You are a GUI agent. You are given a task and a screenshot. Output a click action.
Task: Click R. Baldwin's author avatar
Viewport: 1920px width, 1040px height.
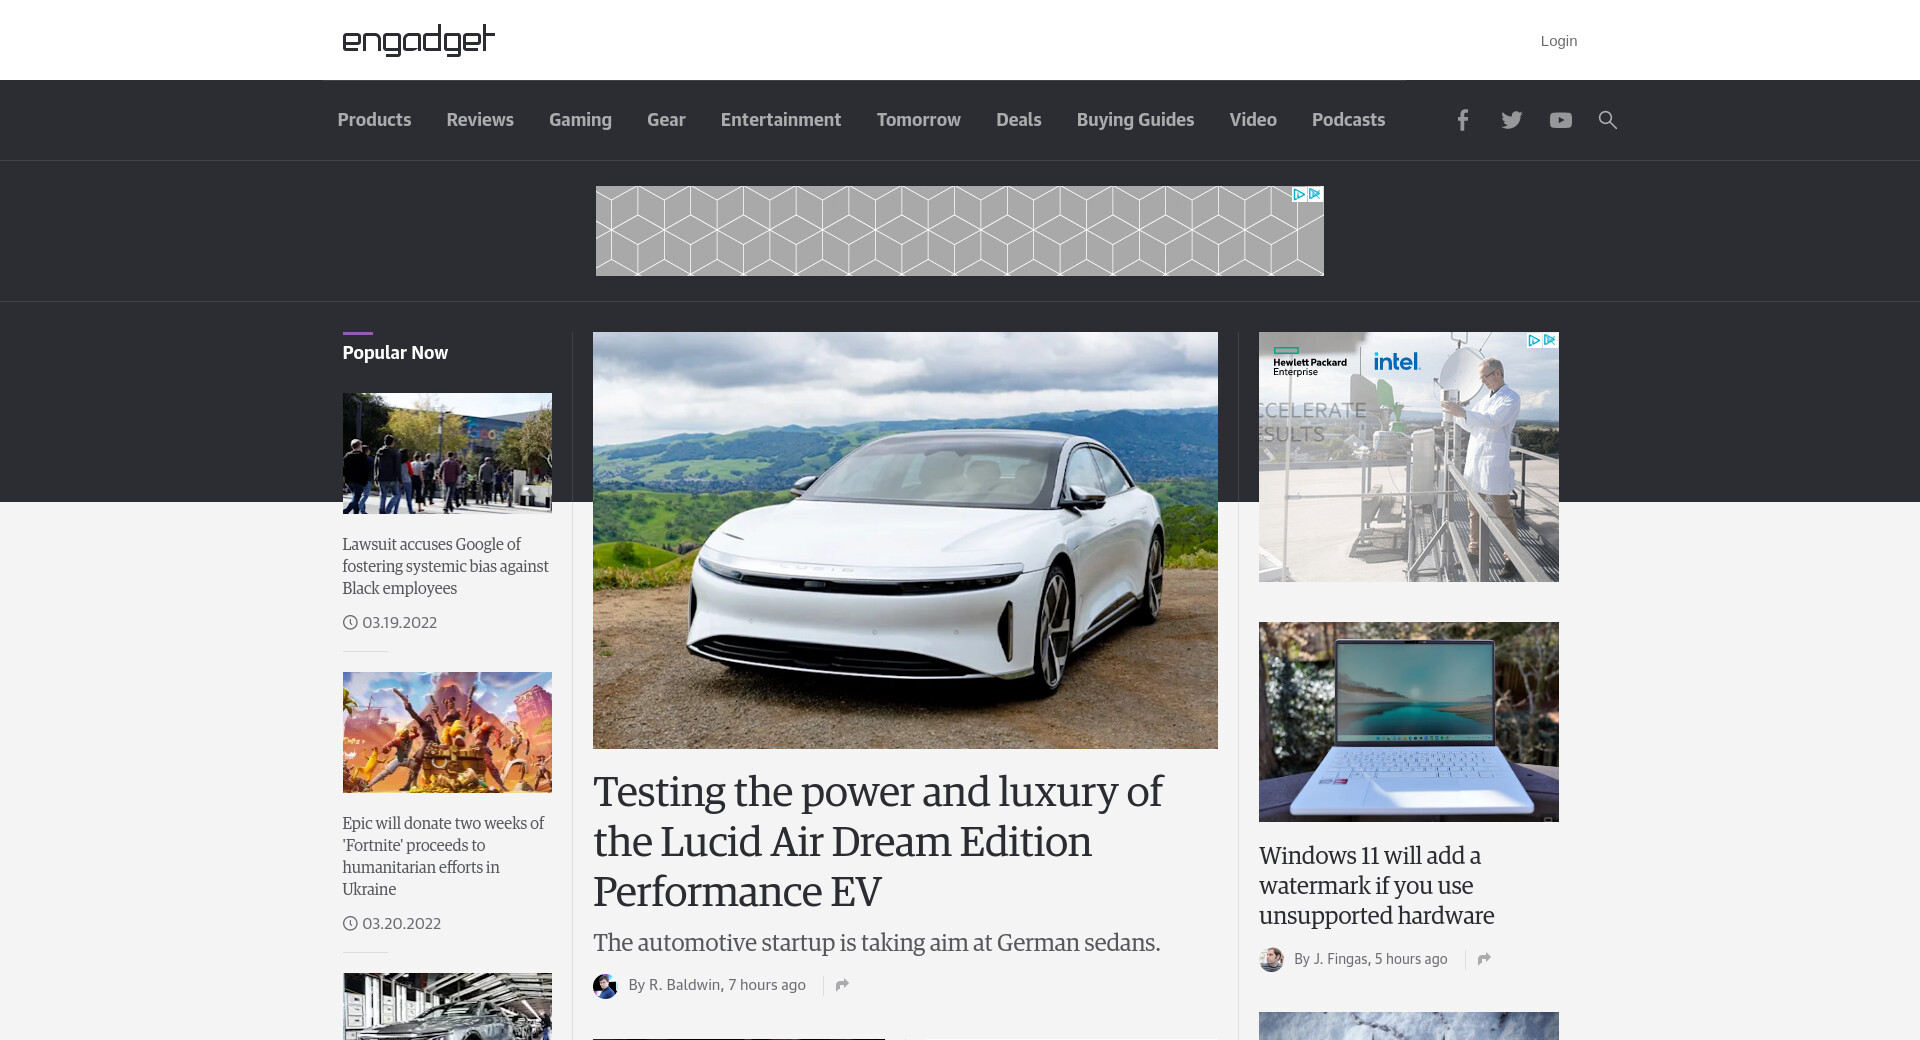pos(605,986)
